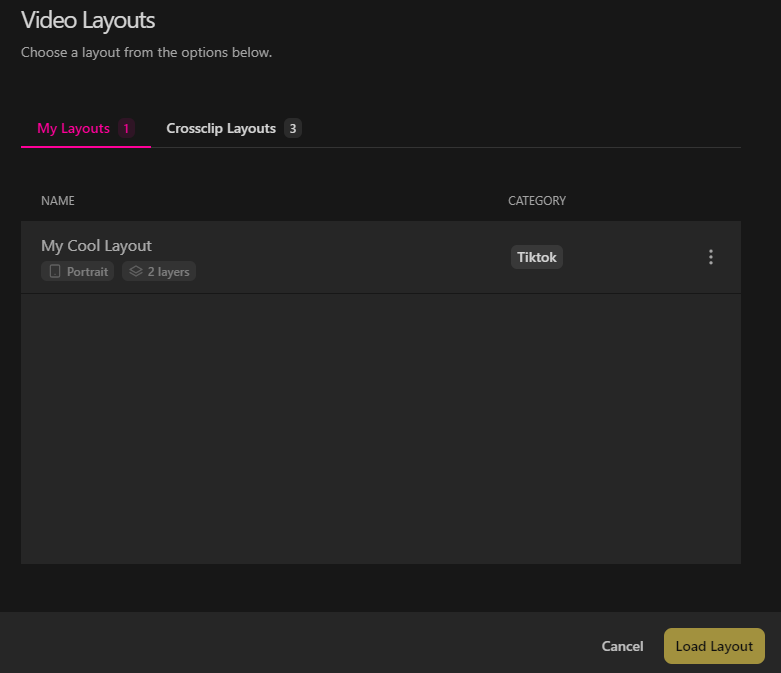Click the empty area below the layout list

click(381, 429)
